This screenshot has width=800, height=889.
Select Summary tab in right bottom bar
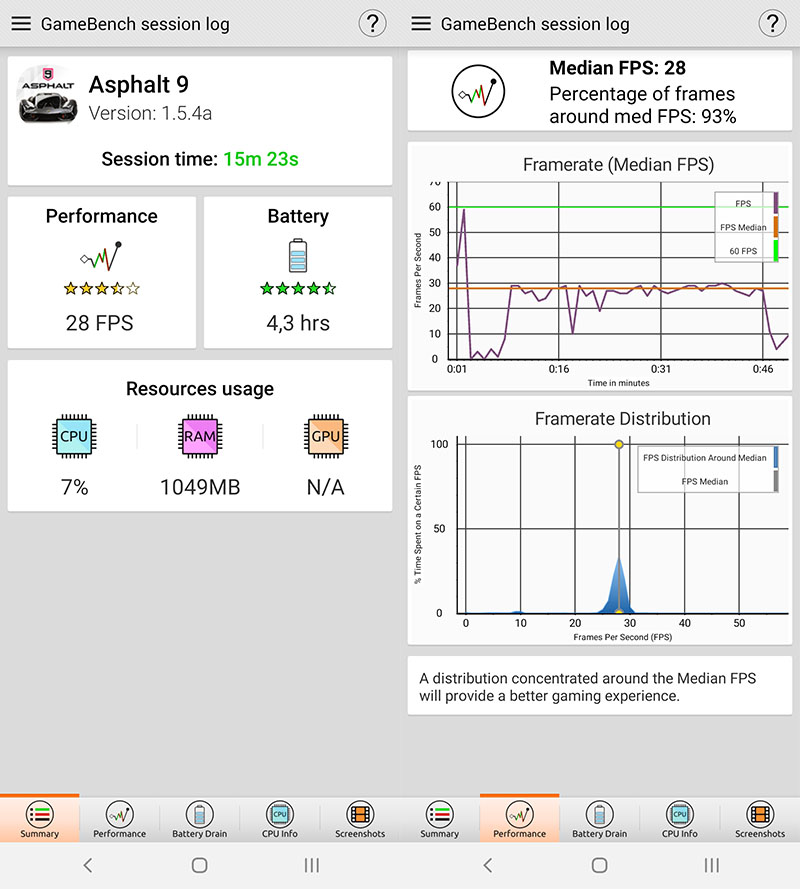(x=439, y=819)
